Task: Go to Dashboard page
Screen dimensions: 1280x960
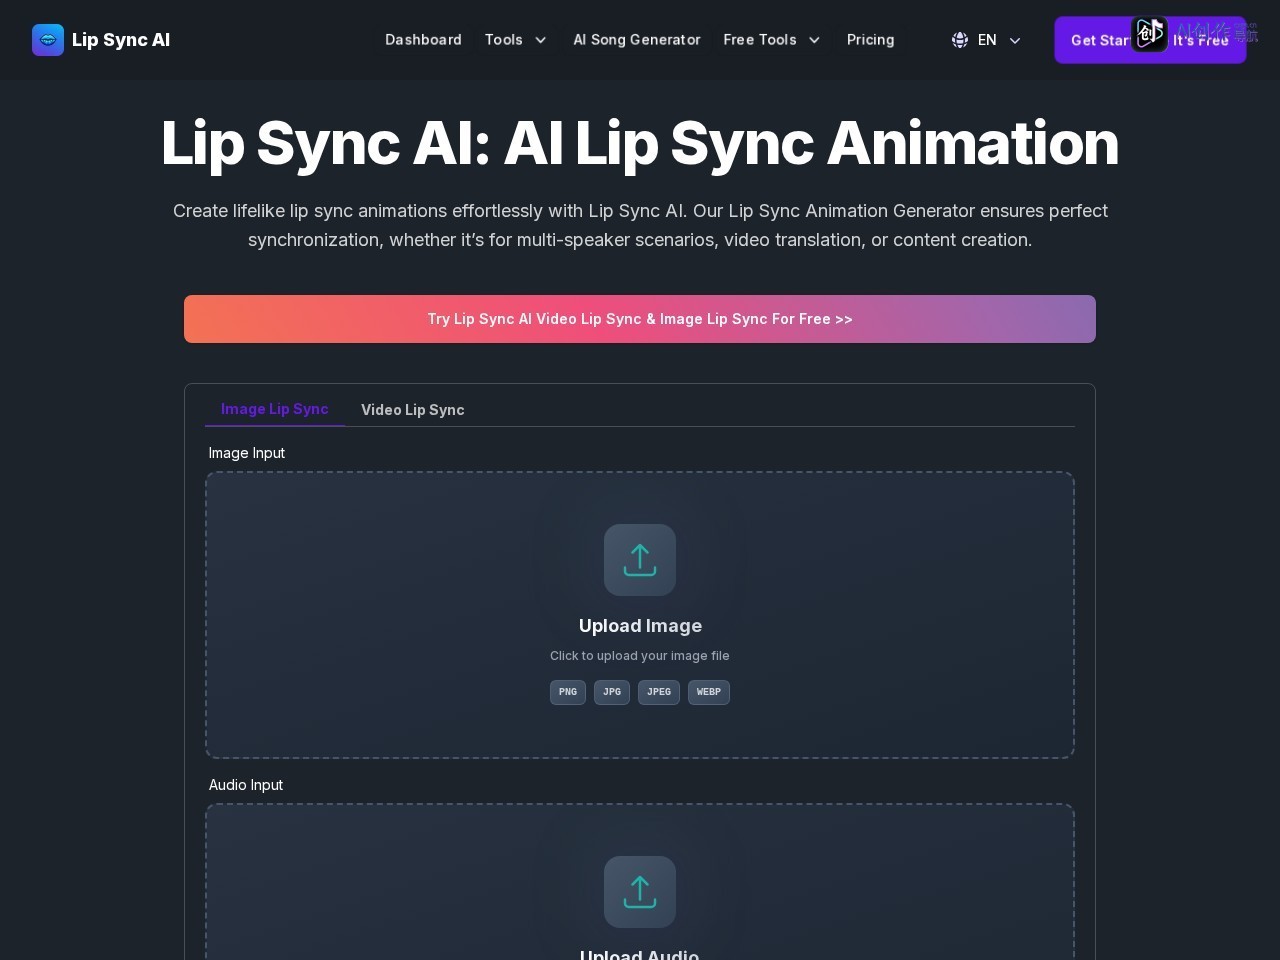Action: [x=423, y=40]
